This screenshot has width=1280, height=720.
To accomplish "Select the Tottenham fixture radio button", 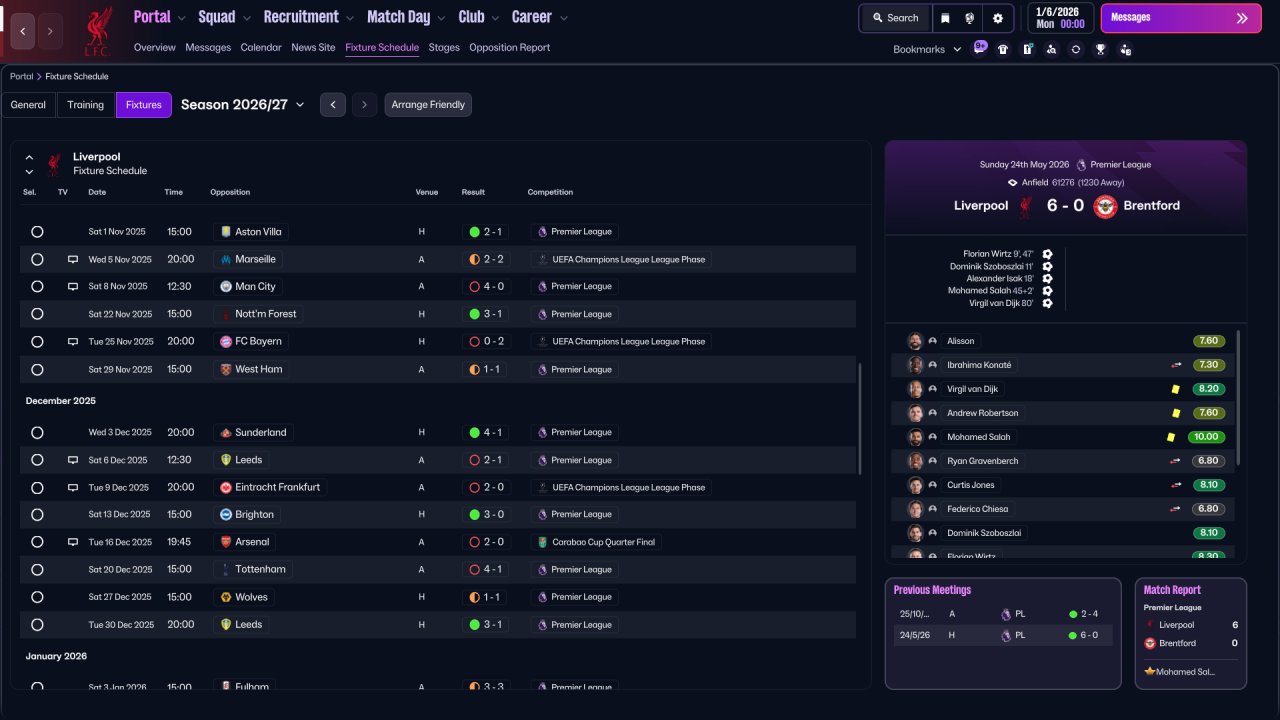I will 37,569.
